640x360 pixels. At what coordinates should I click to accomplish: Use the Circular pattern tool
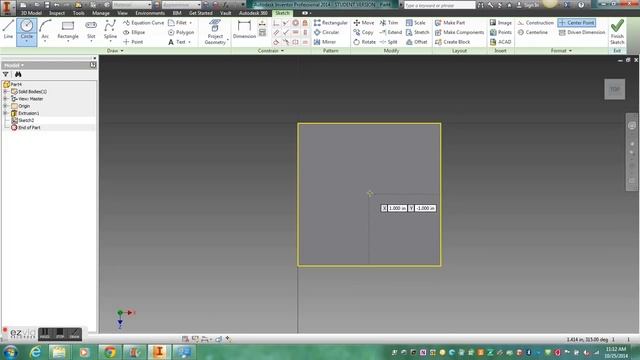[x=326, y=32]
